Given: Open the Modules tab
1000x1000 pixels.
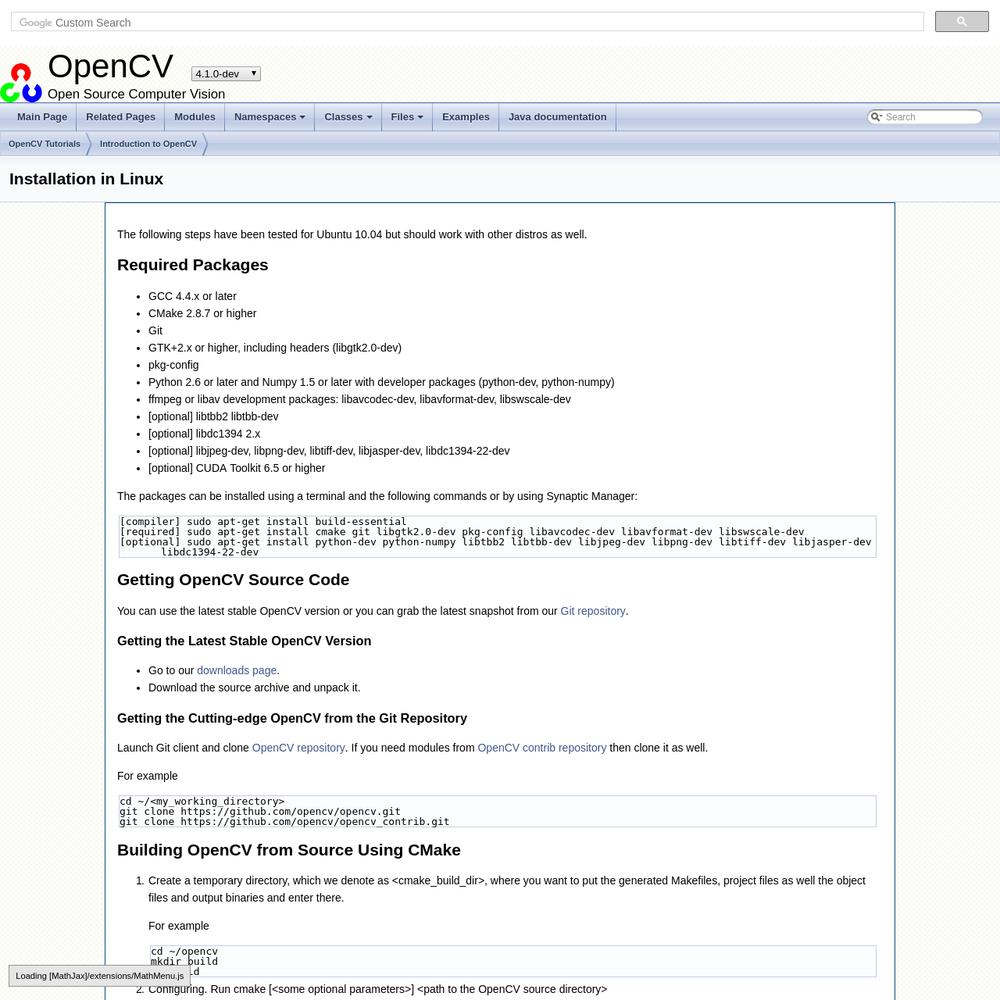Looking at the screenshot, I should tap(195, 117).
